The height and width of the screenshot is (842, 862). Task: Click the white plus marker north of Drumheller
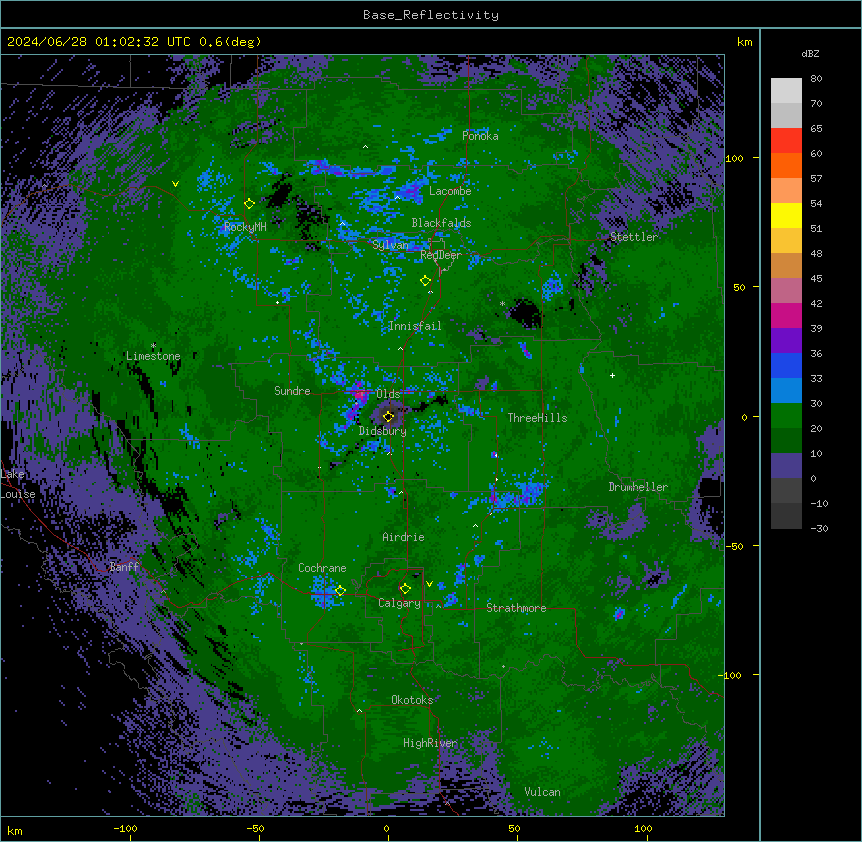pos(612,375)
